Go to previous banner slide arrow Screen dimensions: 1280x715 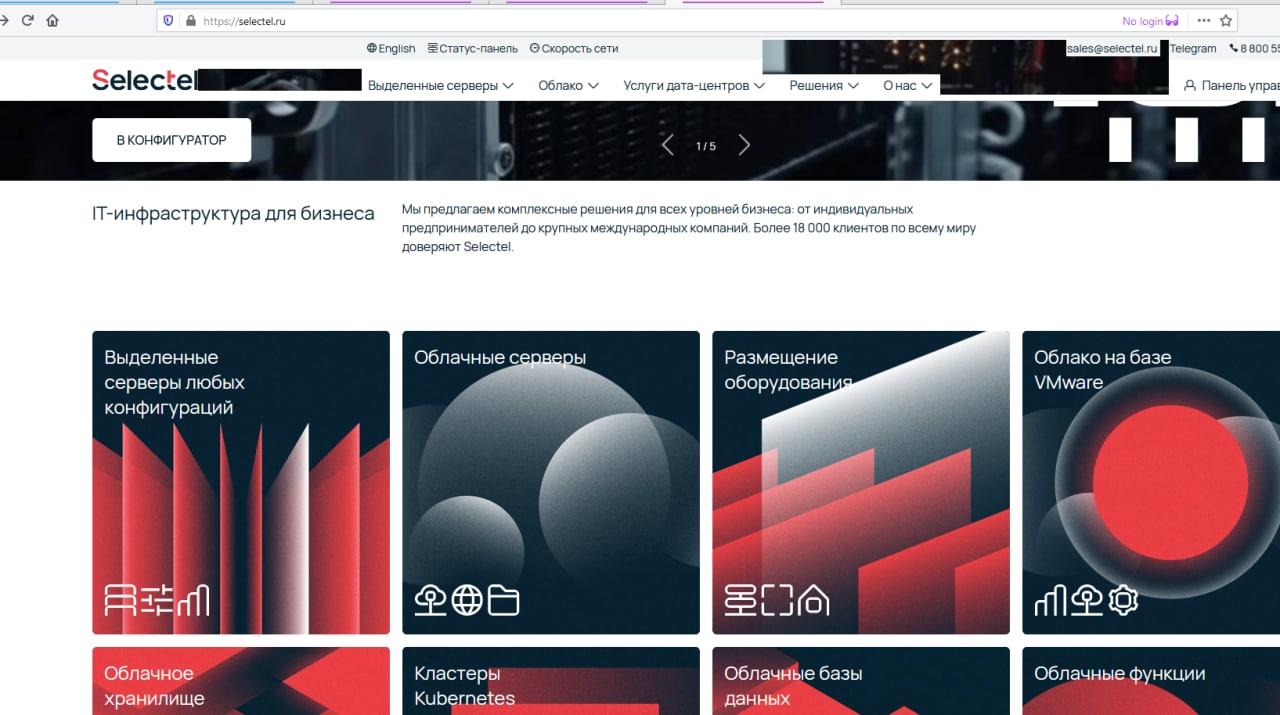click(x=668, y=146)
